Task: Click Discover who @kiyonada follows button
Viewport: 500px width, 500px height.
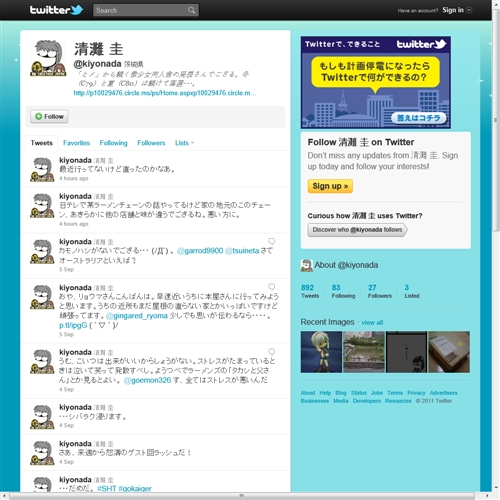Action: pos(357,230)
